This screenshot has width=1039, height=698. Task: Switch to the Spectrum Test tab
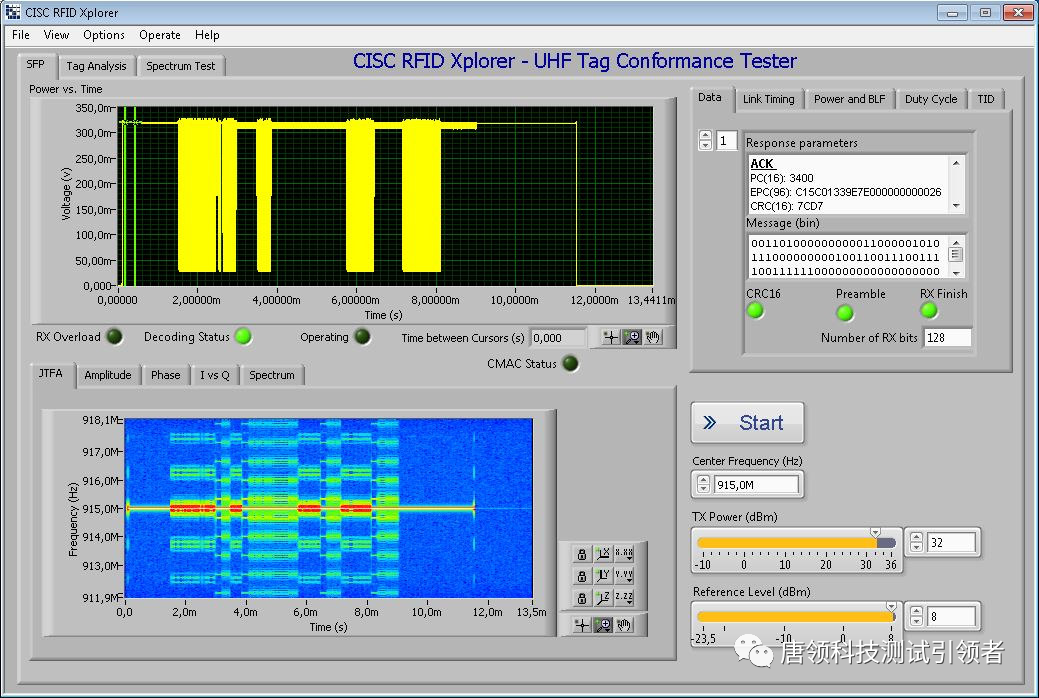click(181, 66)
